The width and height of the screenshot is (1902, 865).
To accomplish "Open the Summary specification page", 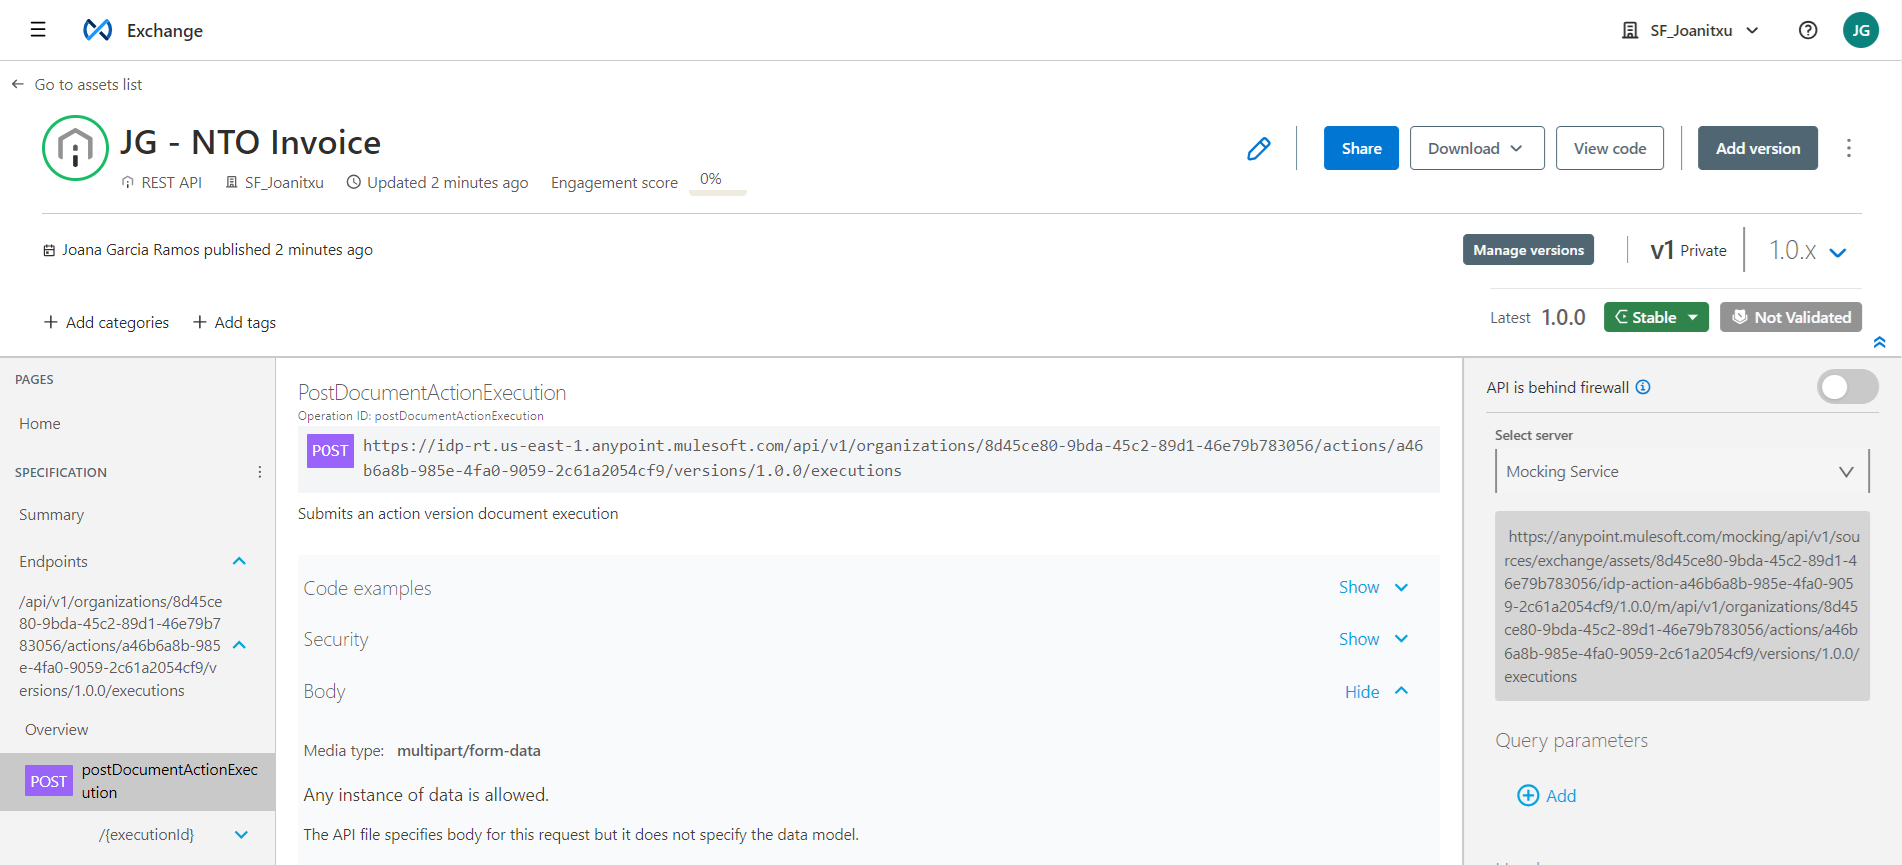I will [x=52, y=514].
